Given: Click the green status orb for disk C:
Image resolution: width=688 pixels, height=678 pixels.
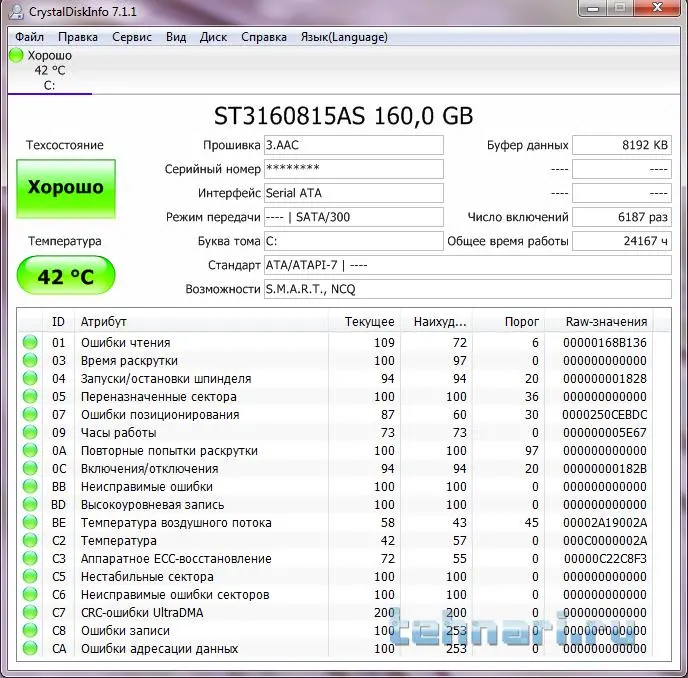Looking at the screenshot, I should pos(16,55).
